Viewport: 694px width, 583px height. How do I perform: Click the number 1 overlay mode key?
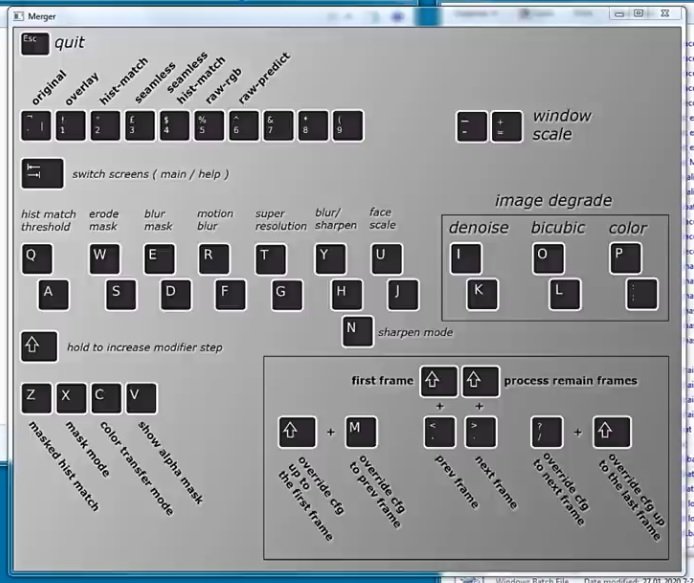[70, 126]
